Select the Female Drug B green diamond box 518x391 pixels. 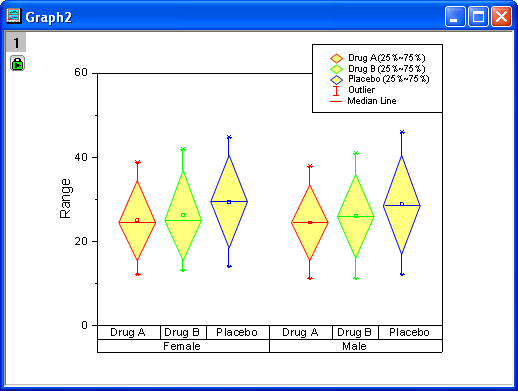click(183, 215)
